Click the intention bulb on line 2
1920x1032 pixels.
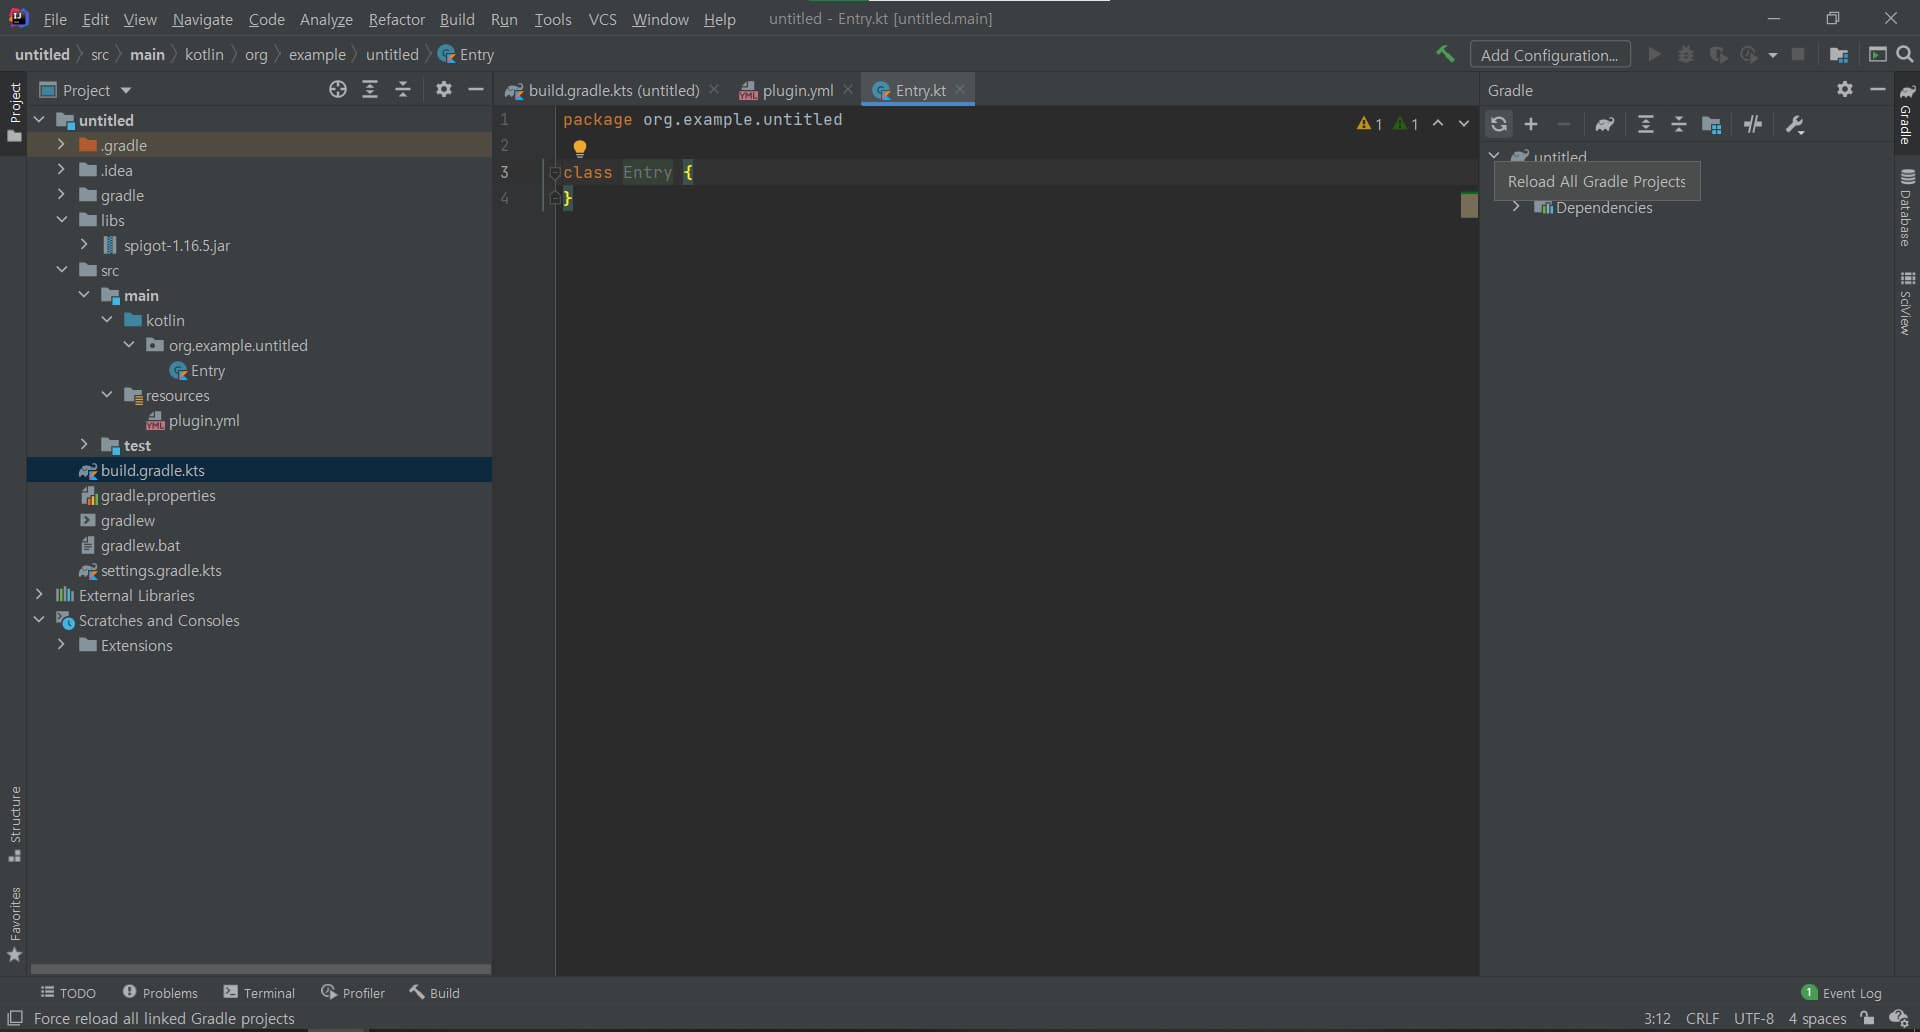[581, 147]
